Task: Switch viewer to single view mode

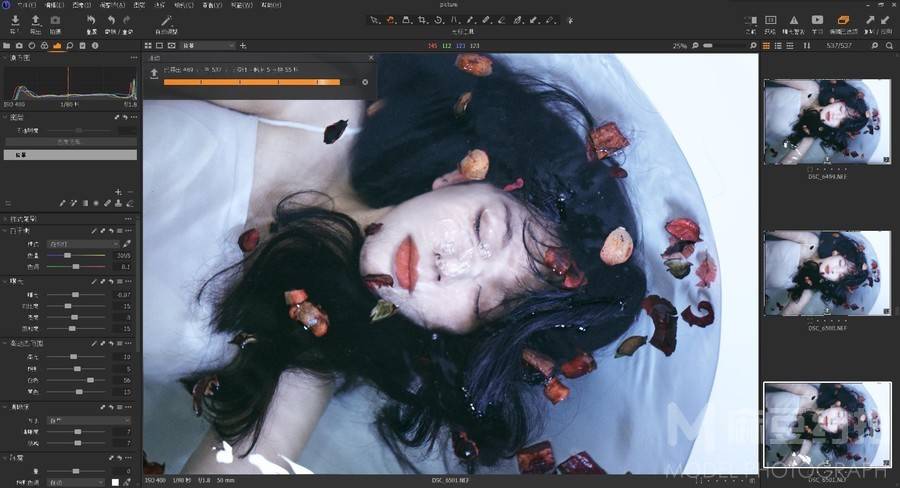Action: coord(160,45)
